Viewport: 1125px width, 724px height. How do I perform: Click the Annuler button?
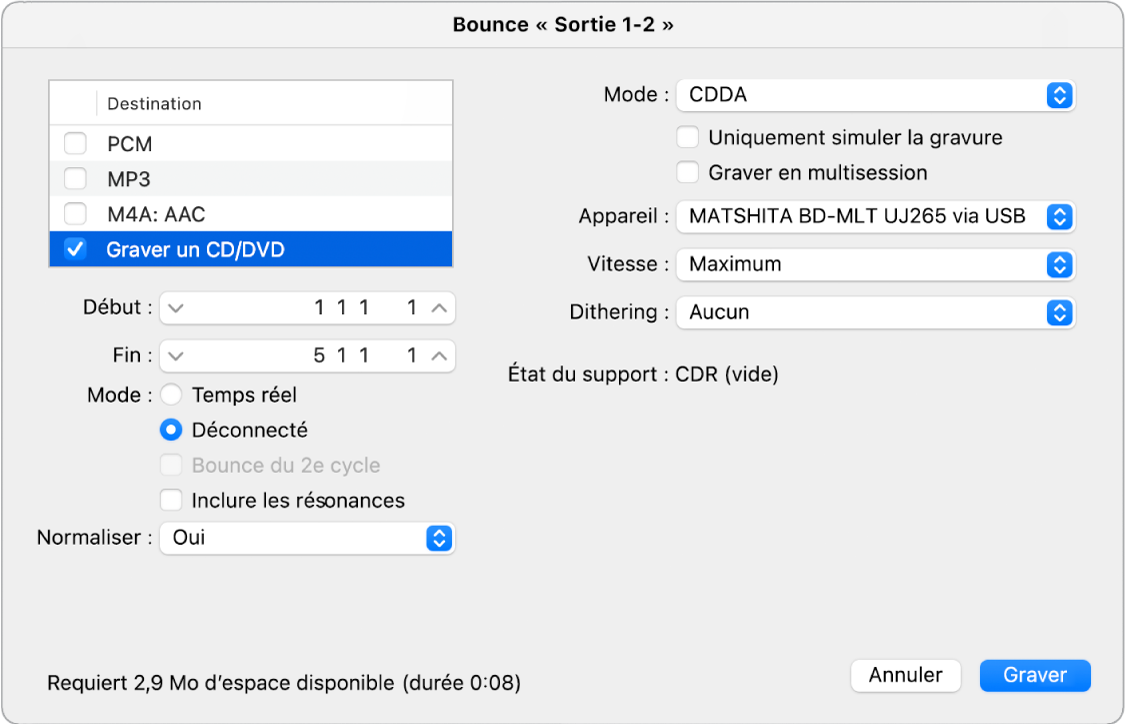click(905, 675)
